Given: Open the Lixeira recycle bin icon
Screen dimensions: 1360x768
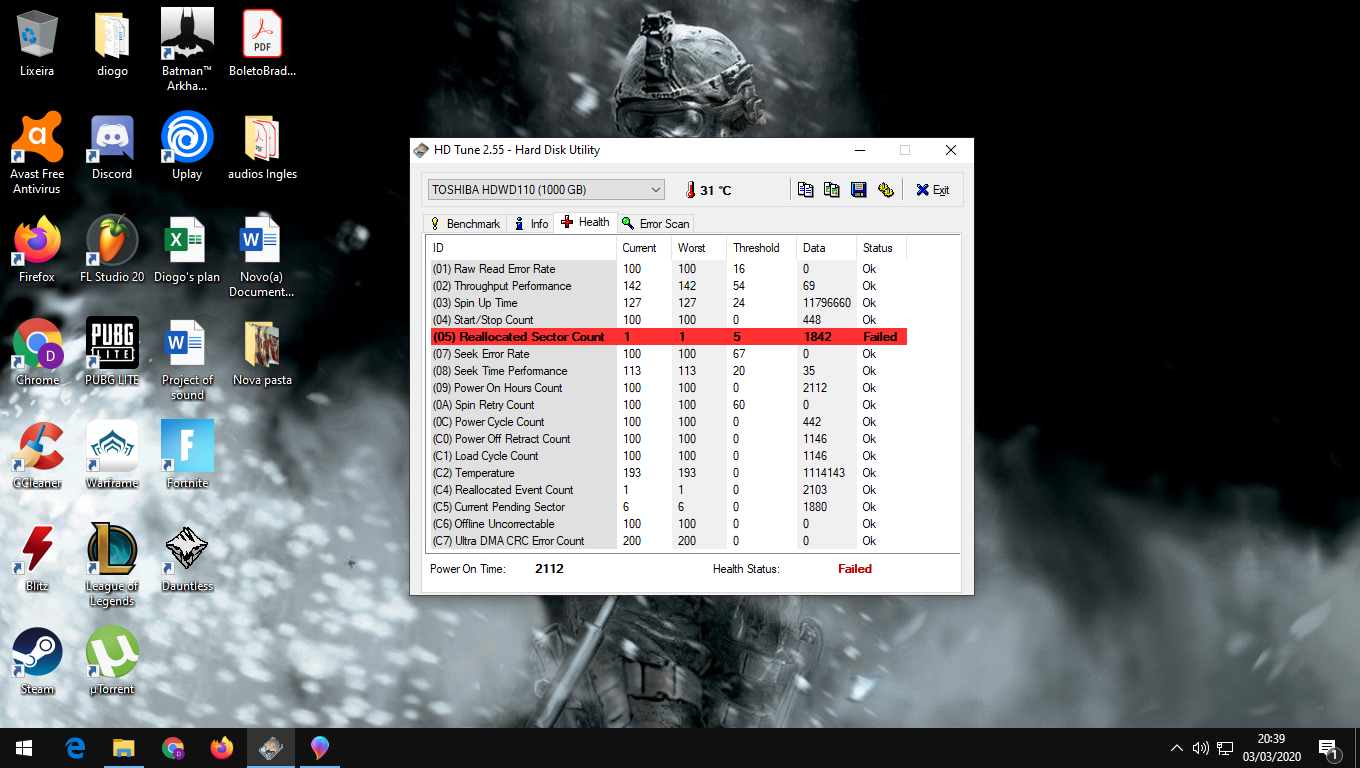Looking at the screenshot, I should tap(37, 45).
